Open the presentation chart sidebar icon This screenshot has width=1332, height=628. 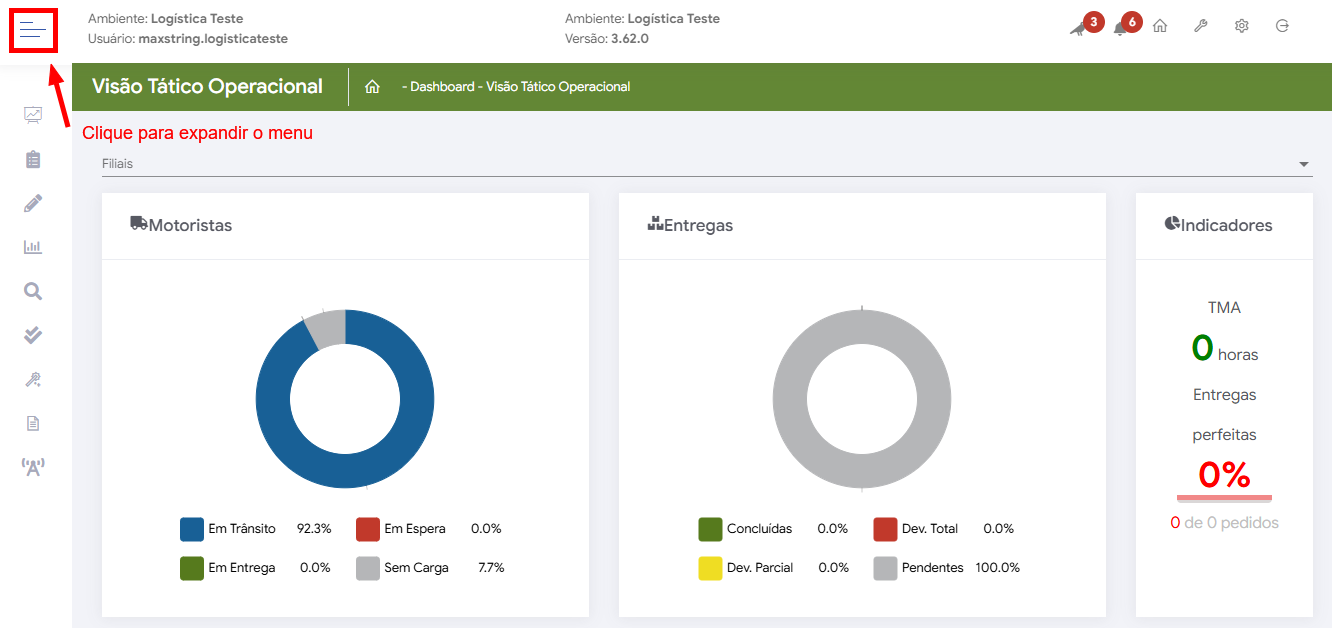[33, 115]
